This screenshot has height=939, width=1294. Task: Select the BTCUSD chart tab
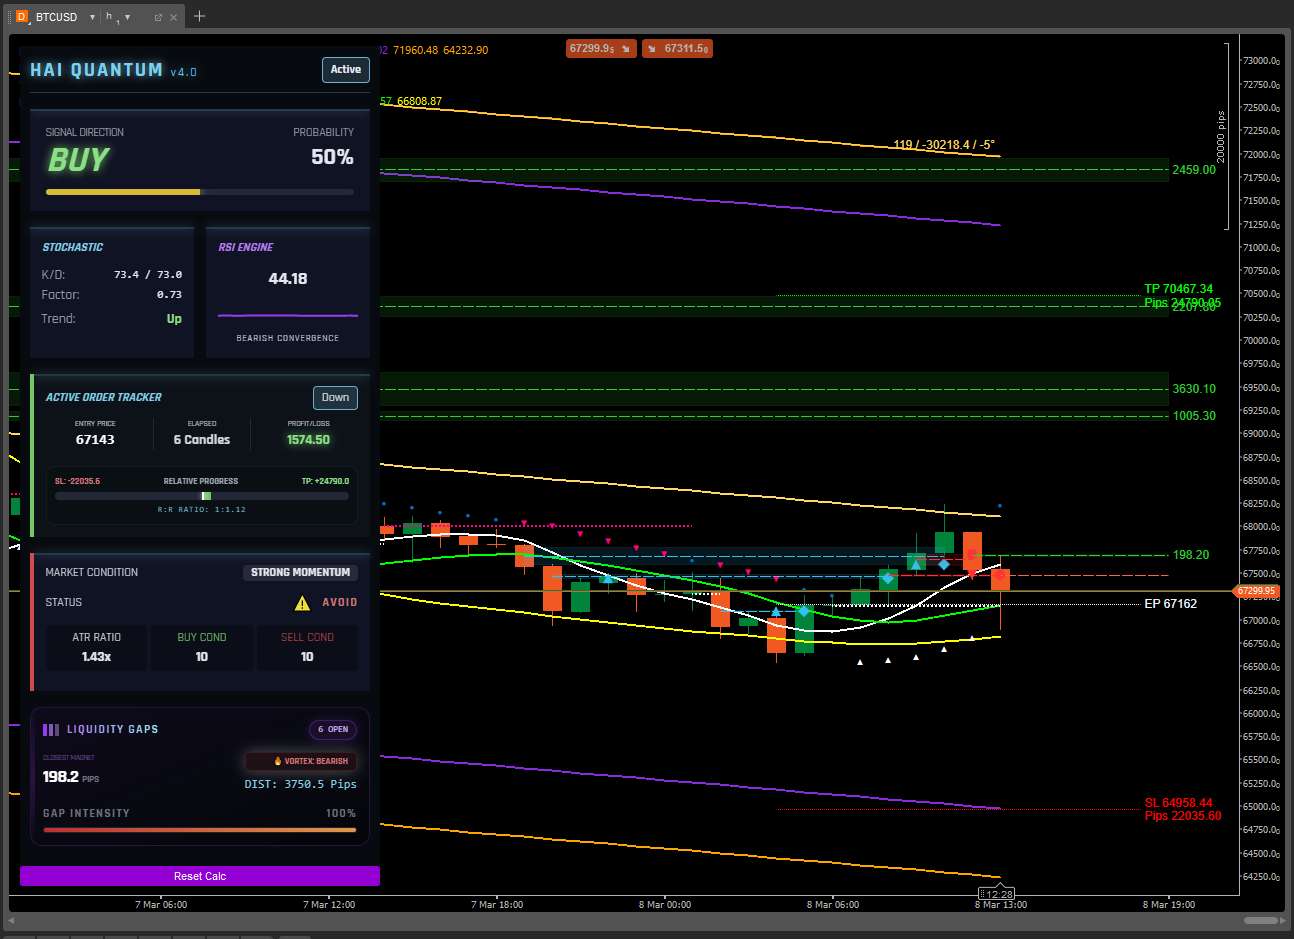click(x=56, y=17)
